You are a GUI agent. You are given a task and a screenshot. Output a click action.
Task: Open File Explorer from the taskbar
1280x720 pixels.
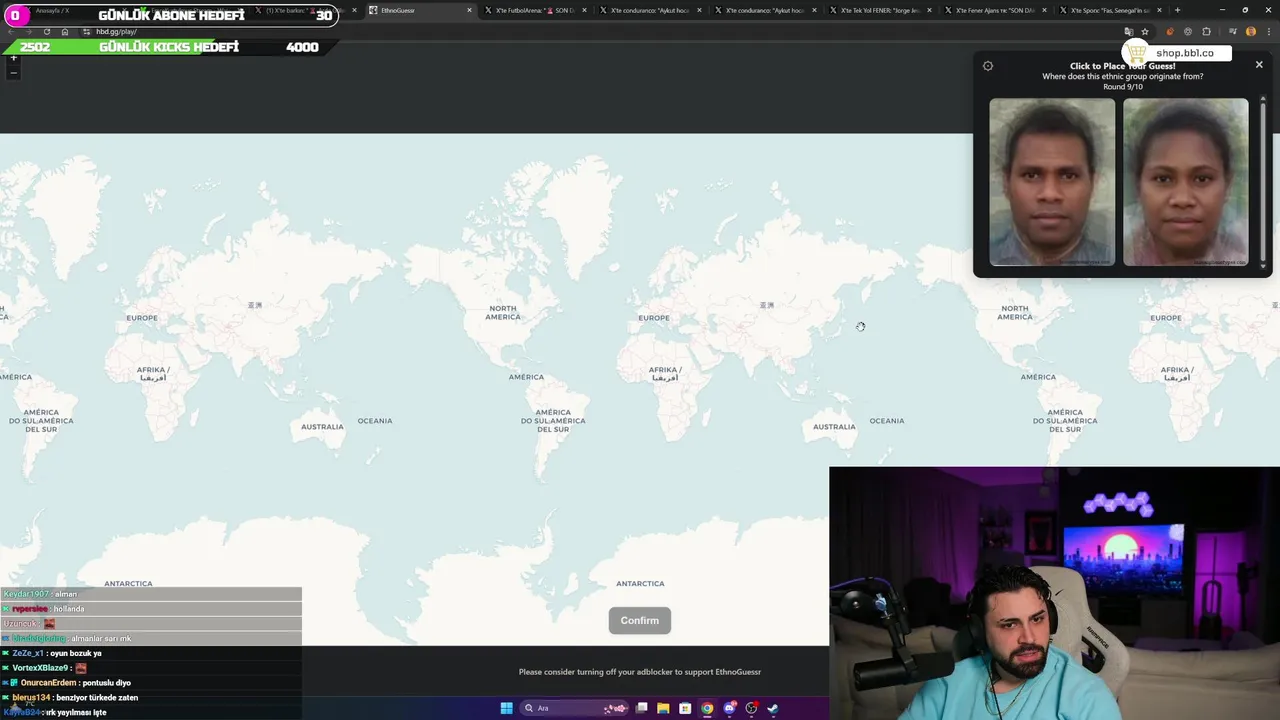click(x=663, y=708)
